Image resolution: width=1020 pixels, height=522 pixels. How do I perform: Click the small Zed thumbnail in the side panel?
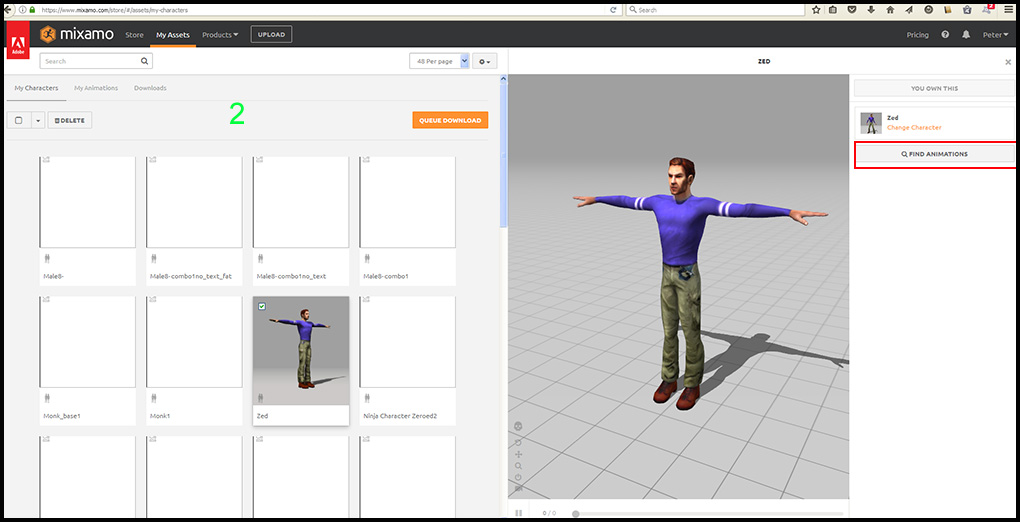point(871,123)
